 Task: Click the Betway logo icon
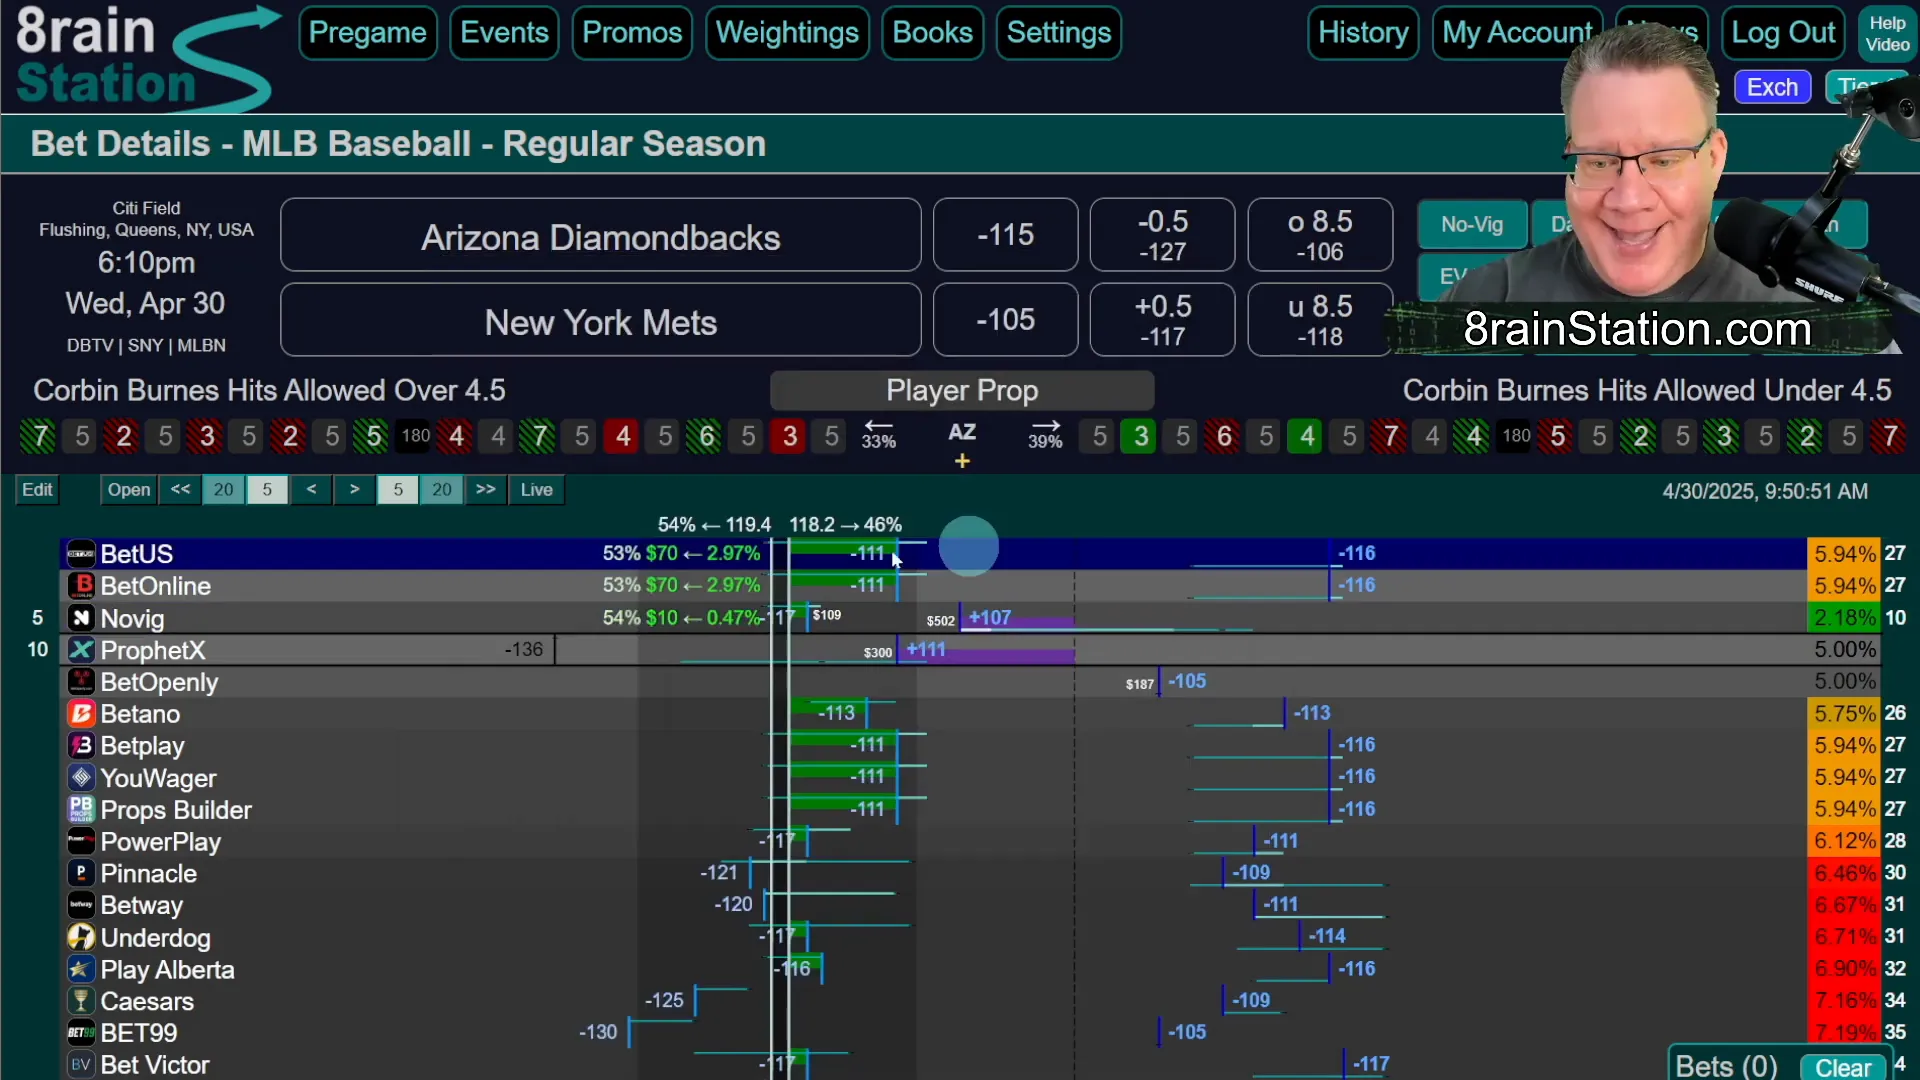[x=81, y=905]
